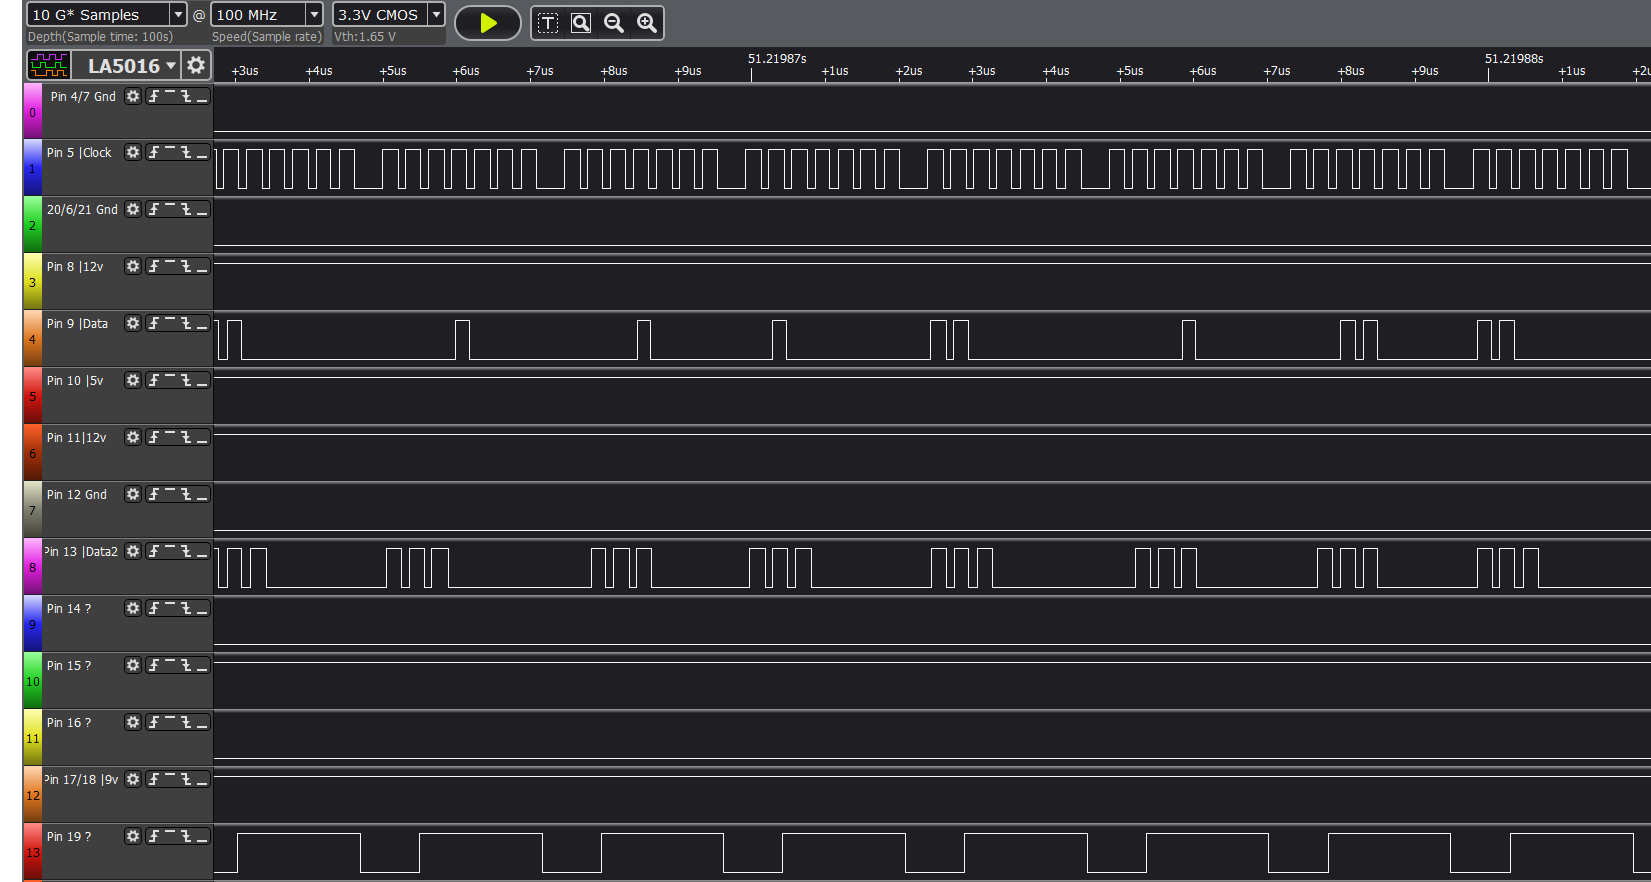Image resolution: width=1651 pixels, height=882 pixels.
Task: Start sampling with the green play button
Action: [488, 23]
